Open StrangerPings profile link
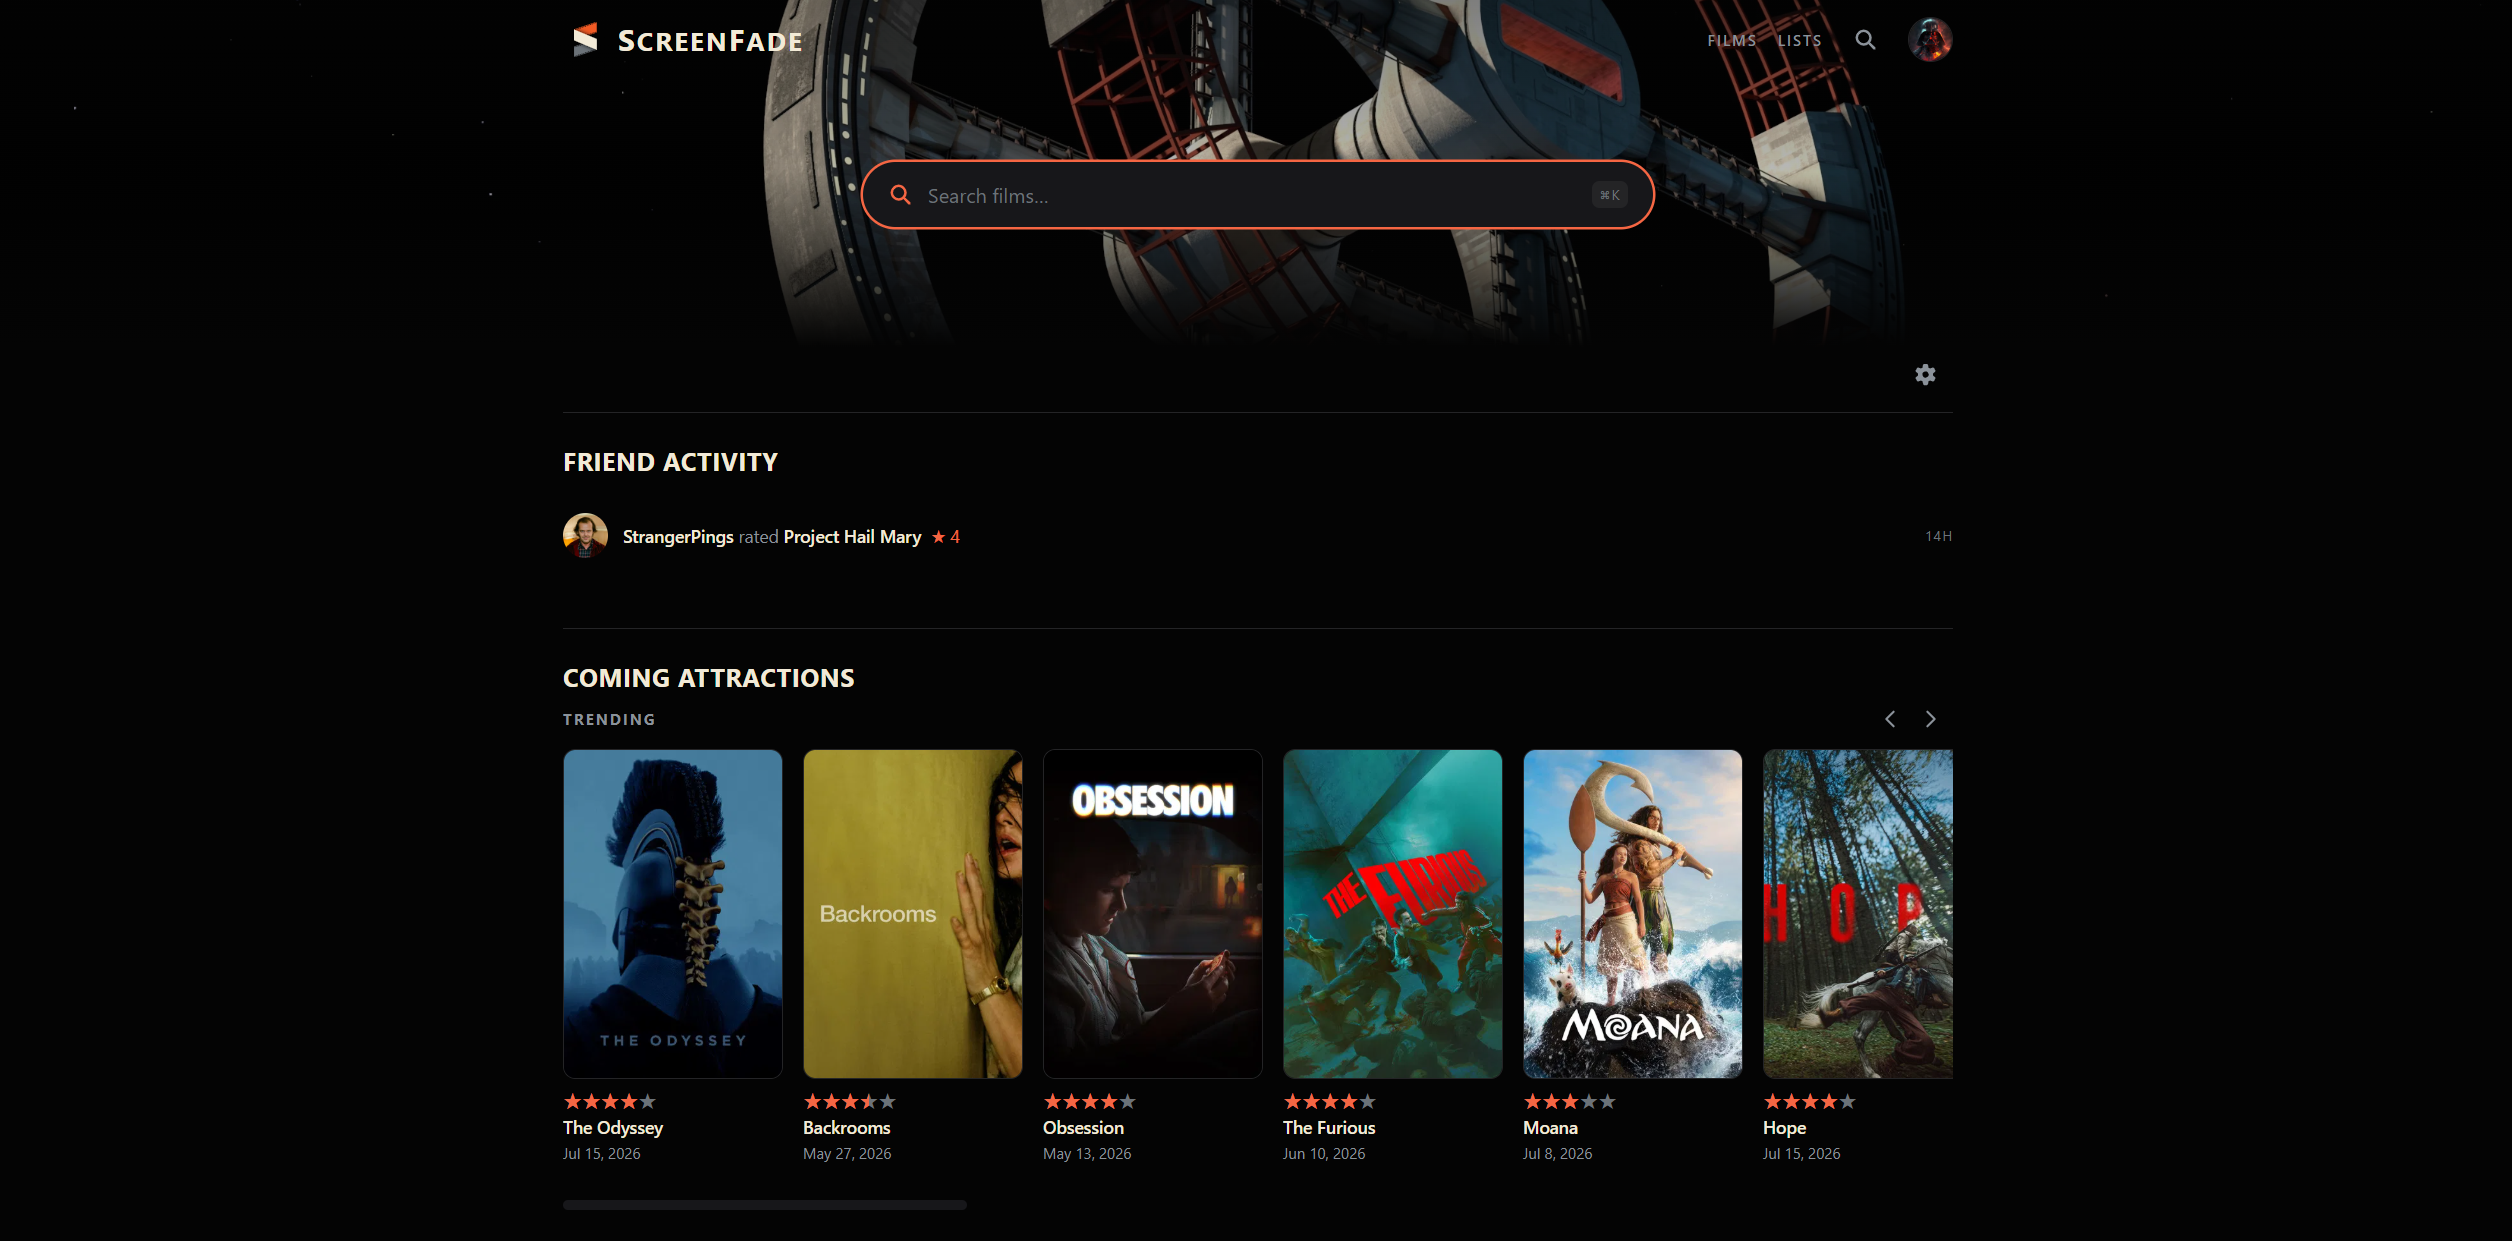The height and width of the screenshot is (1241, 2512). 678,537
